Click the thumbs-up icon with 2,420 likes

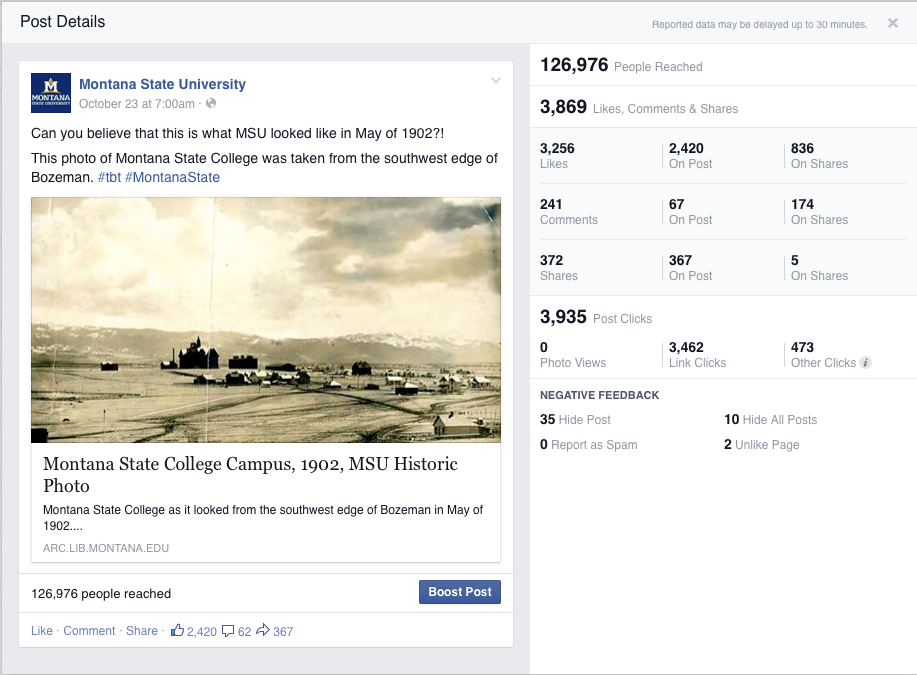click(x=177, y=630)
